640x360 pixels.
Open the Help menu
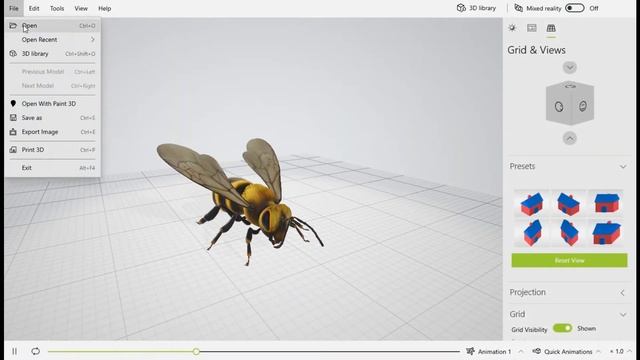[x=104, y=8]
